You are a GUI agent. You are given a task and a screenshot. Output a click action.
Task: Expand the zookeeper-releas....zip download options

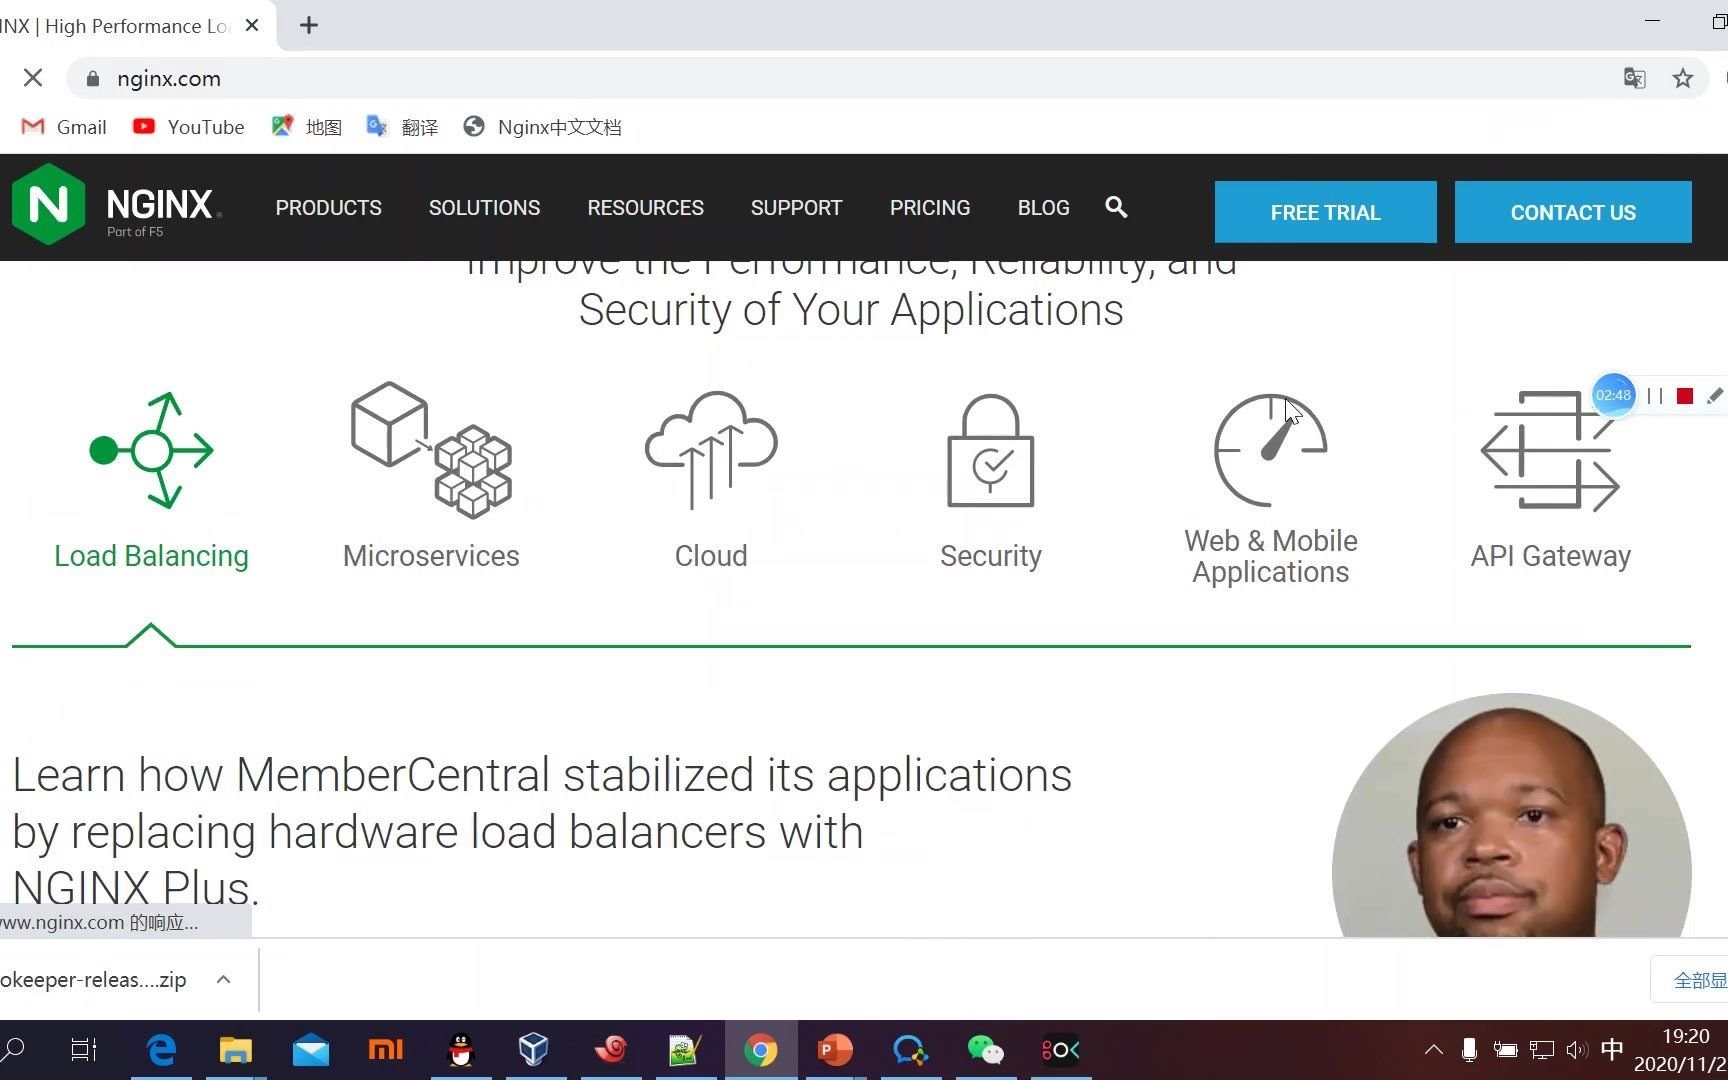click(223, 979)
